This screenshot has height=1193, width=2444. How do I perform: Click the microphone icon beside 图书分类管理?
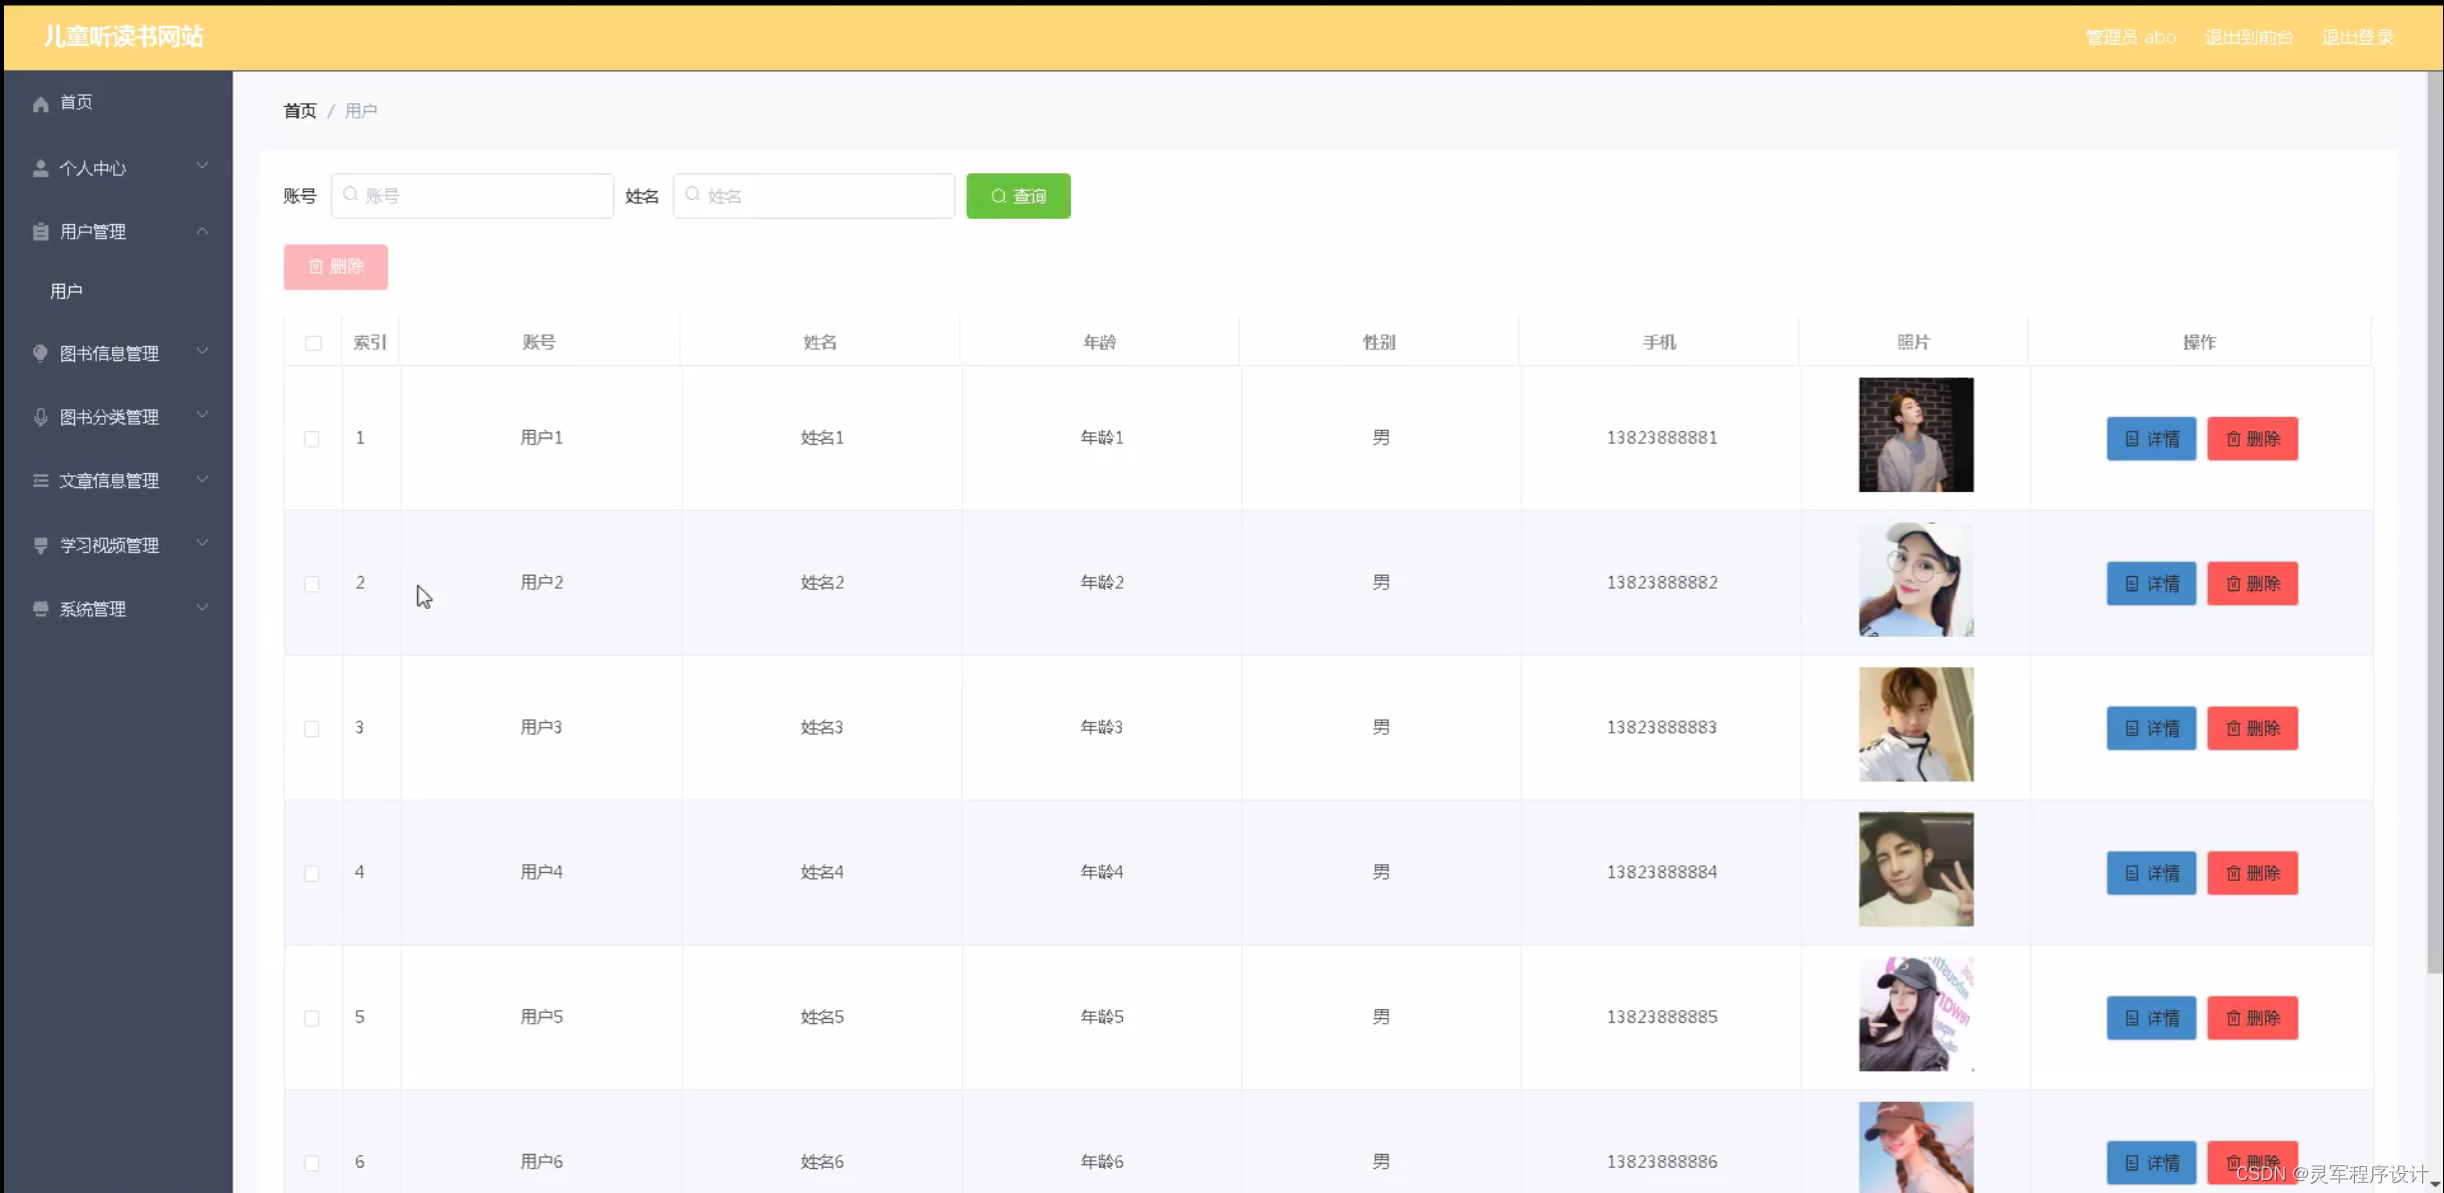coord(40,417)
